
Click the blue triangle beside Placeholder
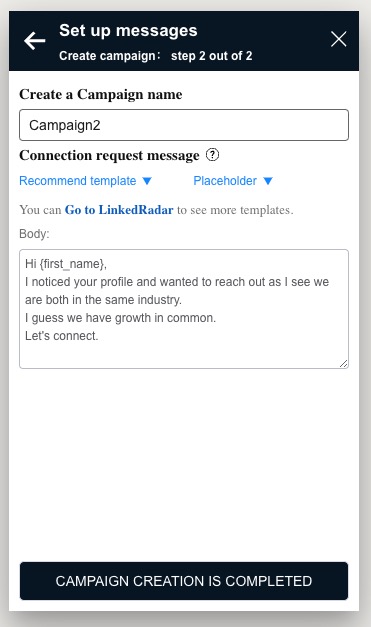268,181
